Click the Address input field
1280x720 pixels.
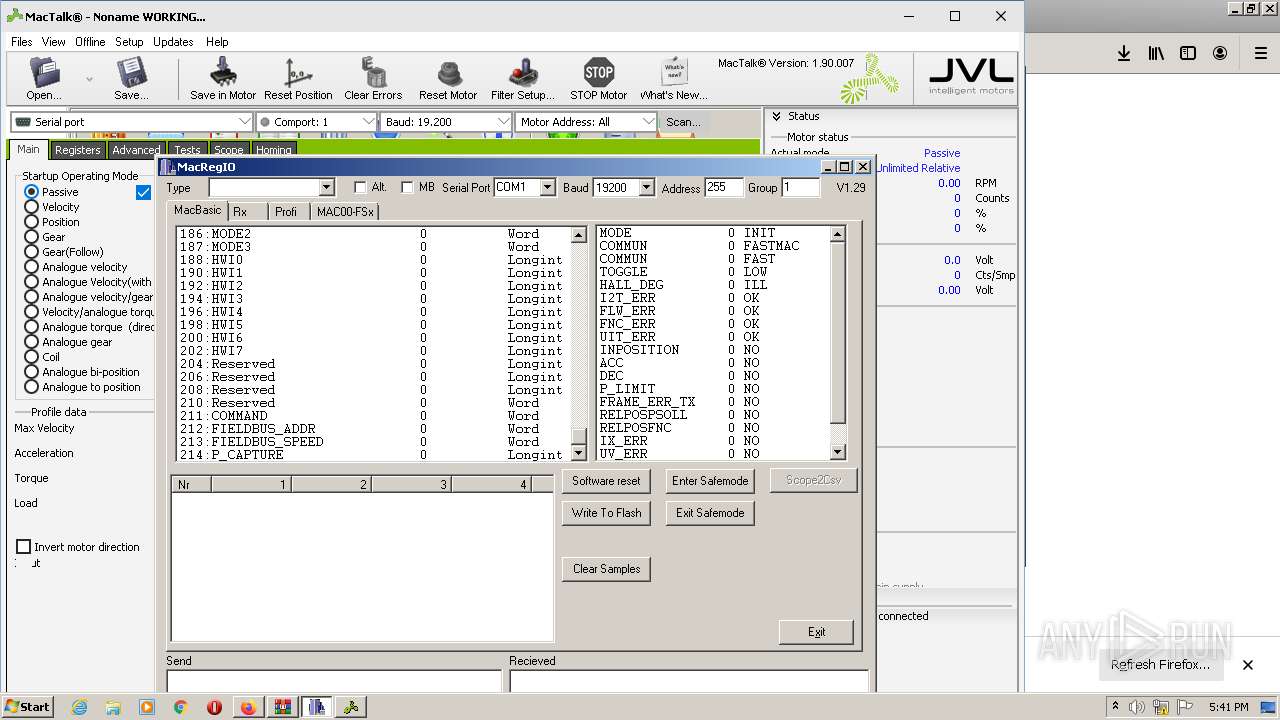724,187
